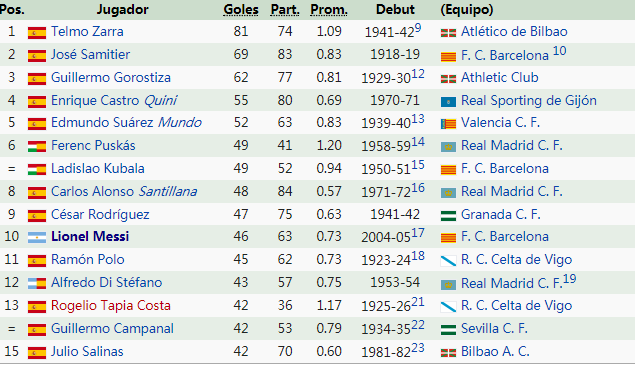The height and width of the screenshot is (365, 635).
Task: Click the Goles column header
Action: 241,10
